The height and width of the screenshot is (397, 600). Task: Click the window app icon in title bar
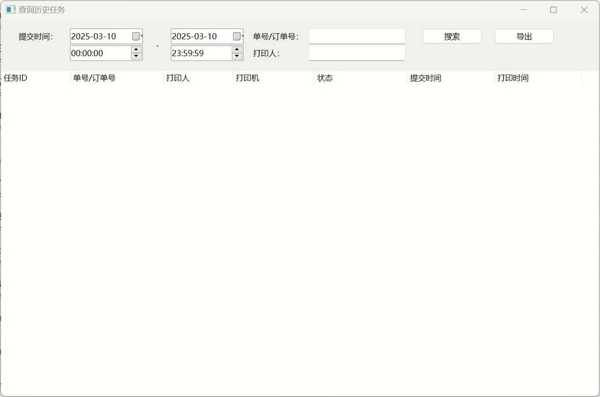pos(11,10)
